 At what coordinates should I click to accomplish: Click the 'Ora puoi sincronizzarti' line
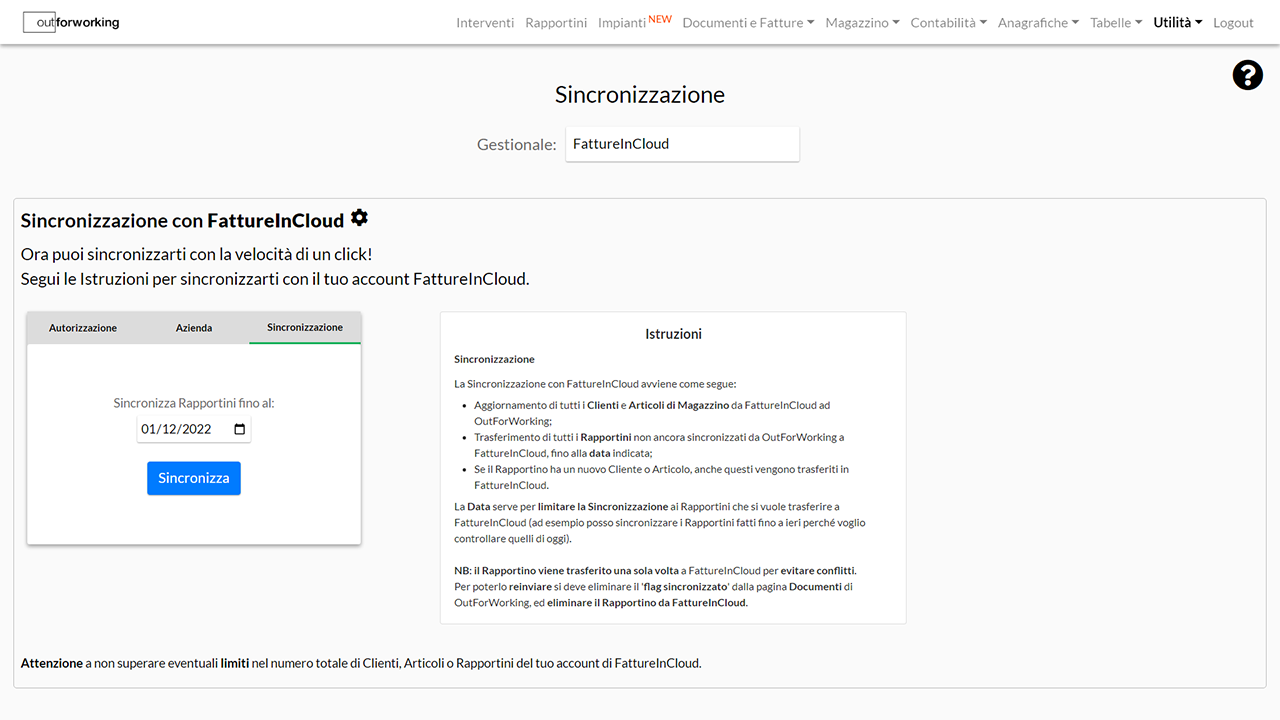[197, 254]
